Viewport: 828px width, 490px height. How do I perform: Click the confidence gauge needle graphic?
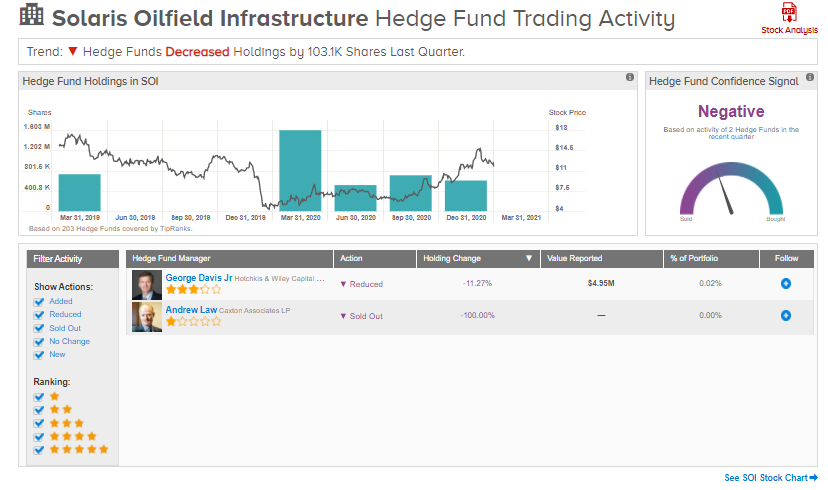[x=729, y=193]
